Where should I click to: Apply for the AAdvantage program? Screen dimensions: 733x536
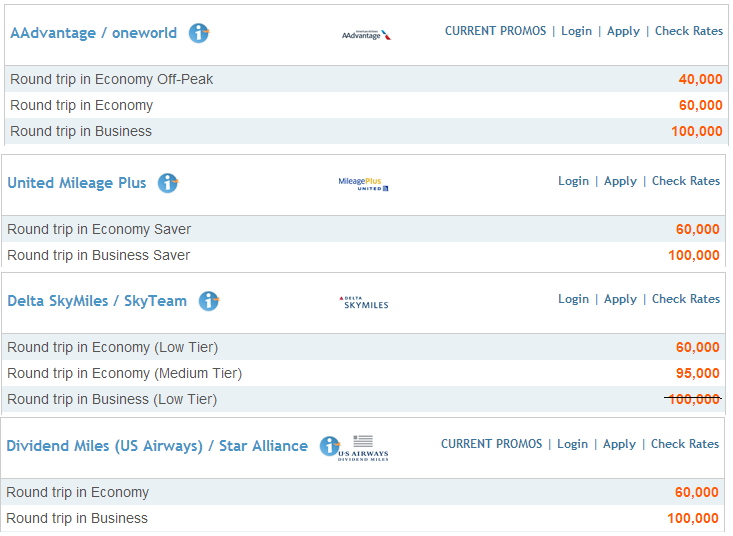click(x=623, y=31)
